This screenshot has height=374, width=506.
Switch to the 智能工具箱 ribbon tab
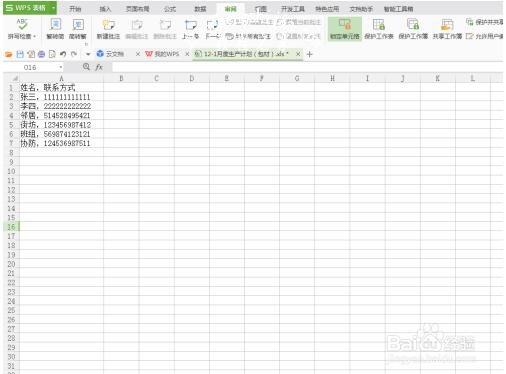point(399,9)
